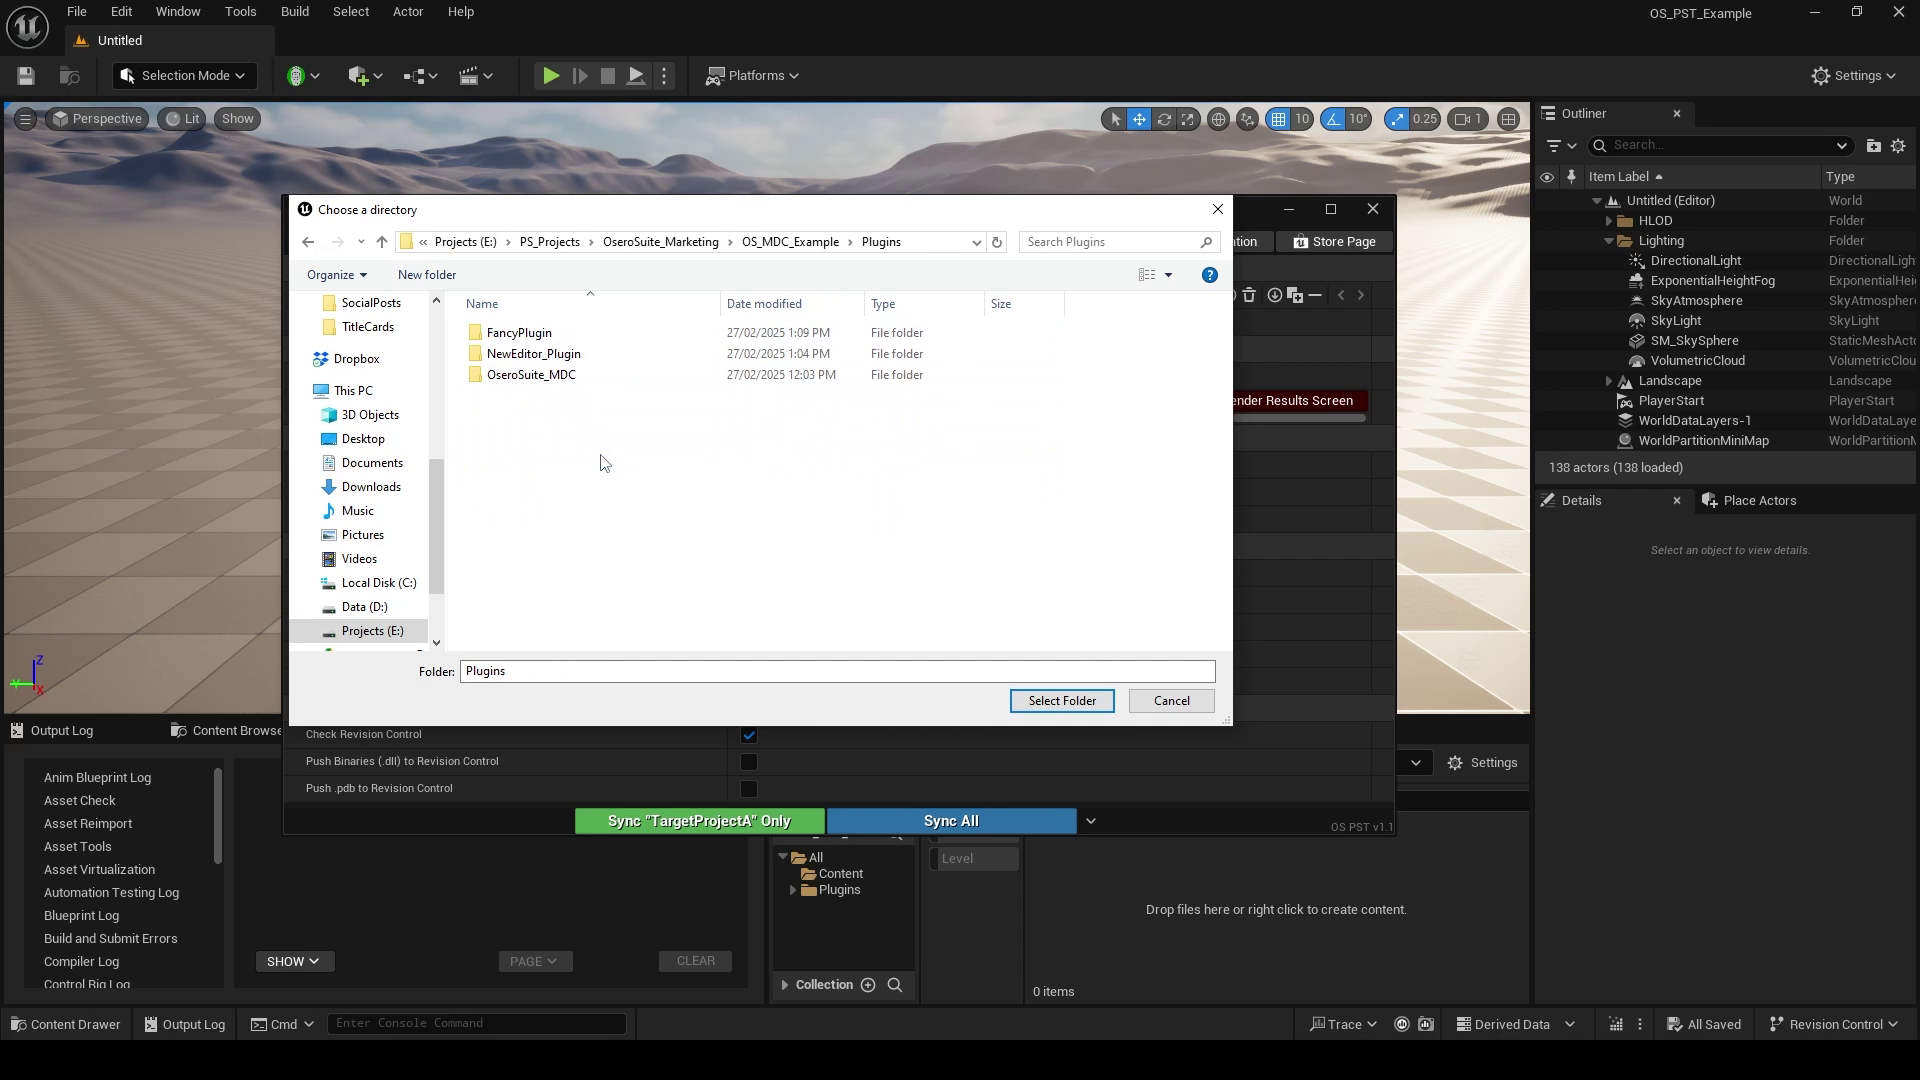The image size is (1920, 1080).
Task: Open the viewport hamburger options menu
Action: pyautogui.click(x=26, y=119)
